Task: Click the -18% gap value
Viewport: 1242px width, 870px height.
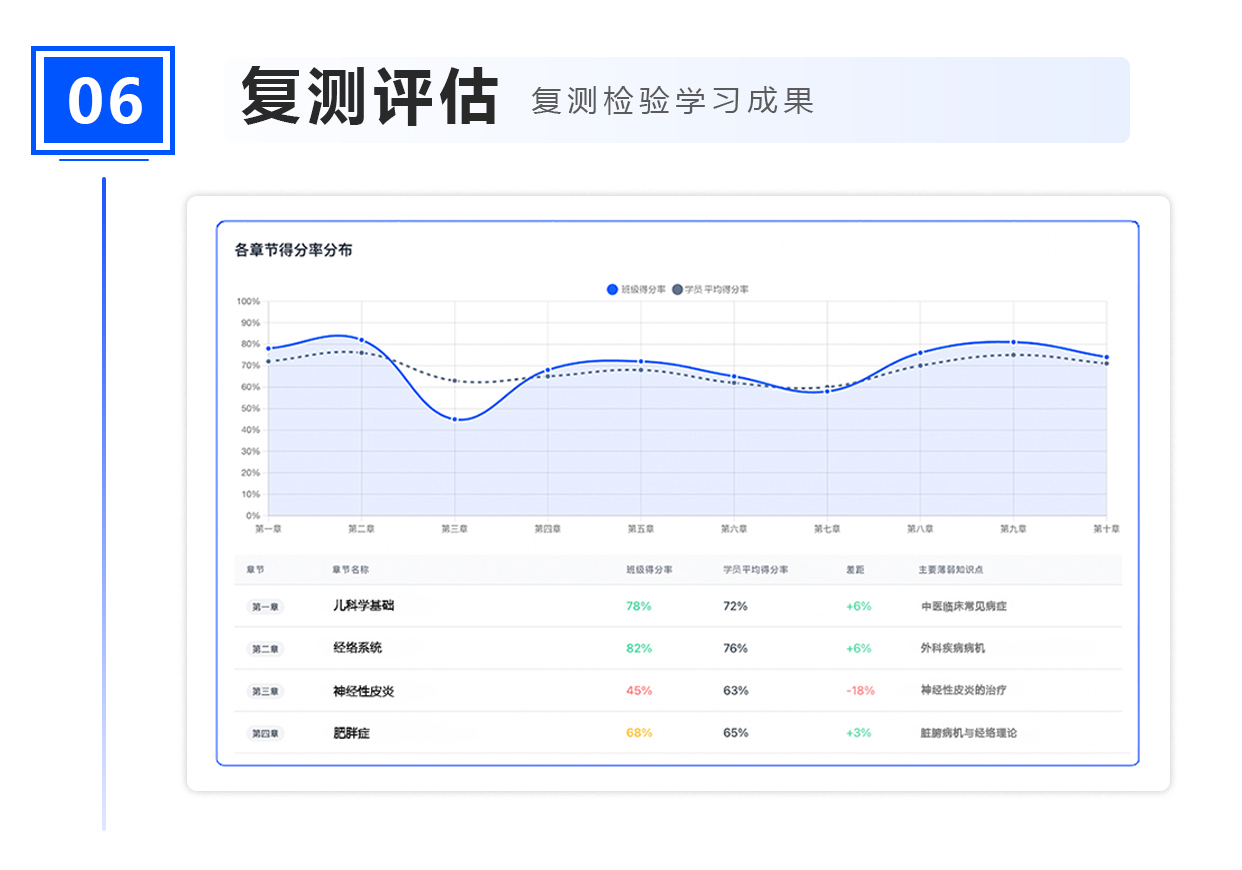Action: [x=860, y=691]
